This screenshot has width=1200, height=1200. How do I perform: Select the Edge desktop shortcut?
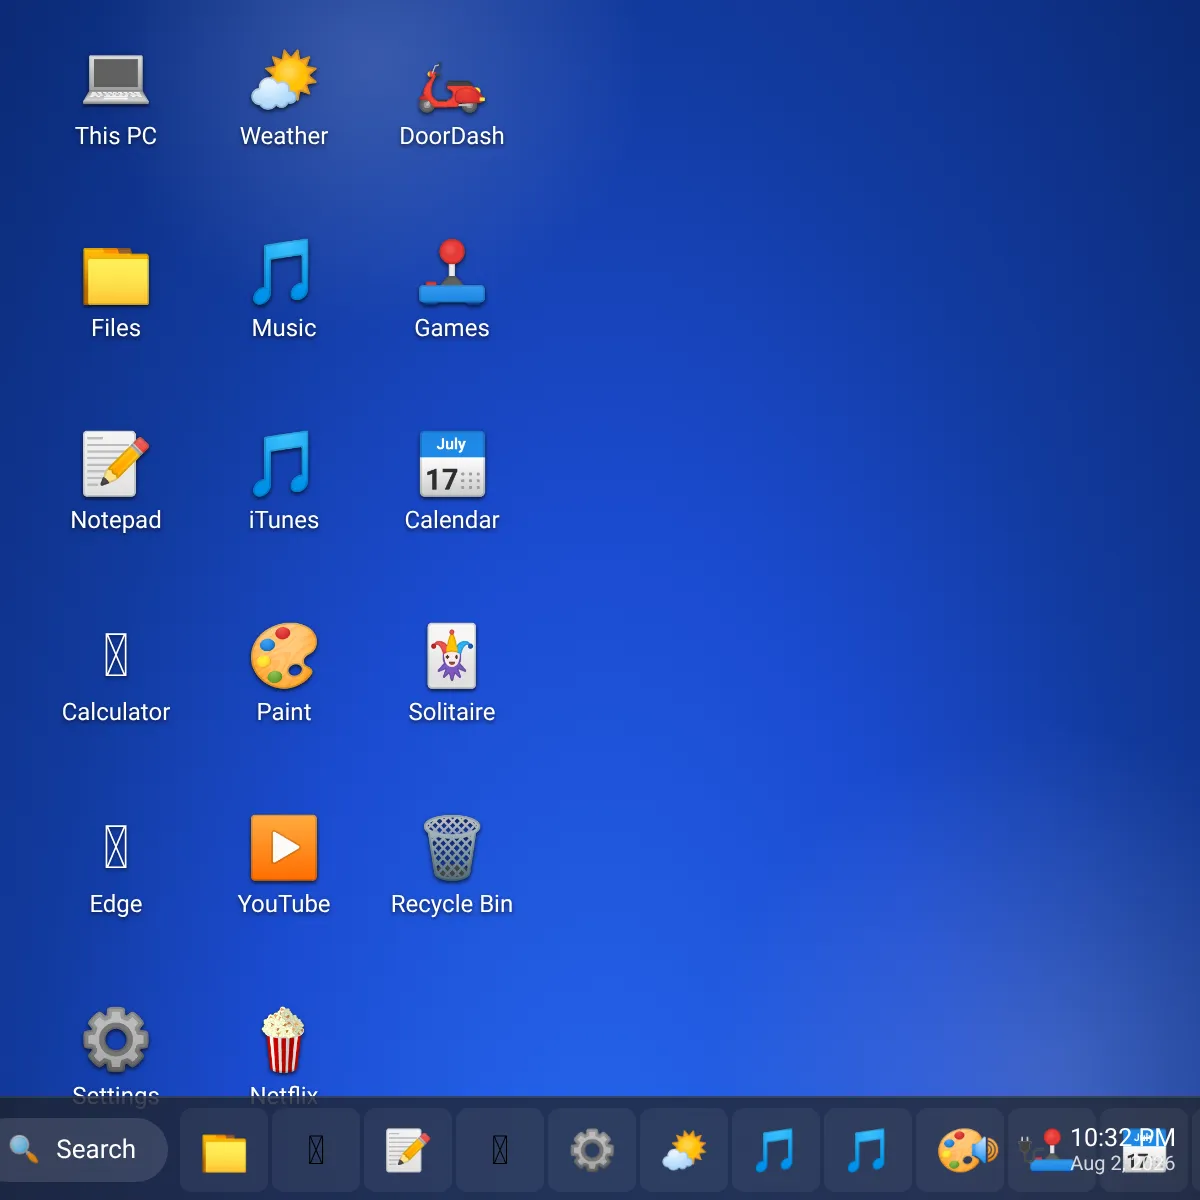click(x=116, y=868)
